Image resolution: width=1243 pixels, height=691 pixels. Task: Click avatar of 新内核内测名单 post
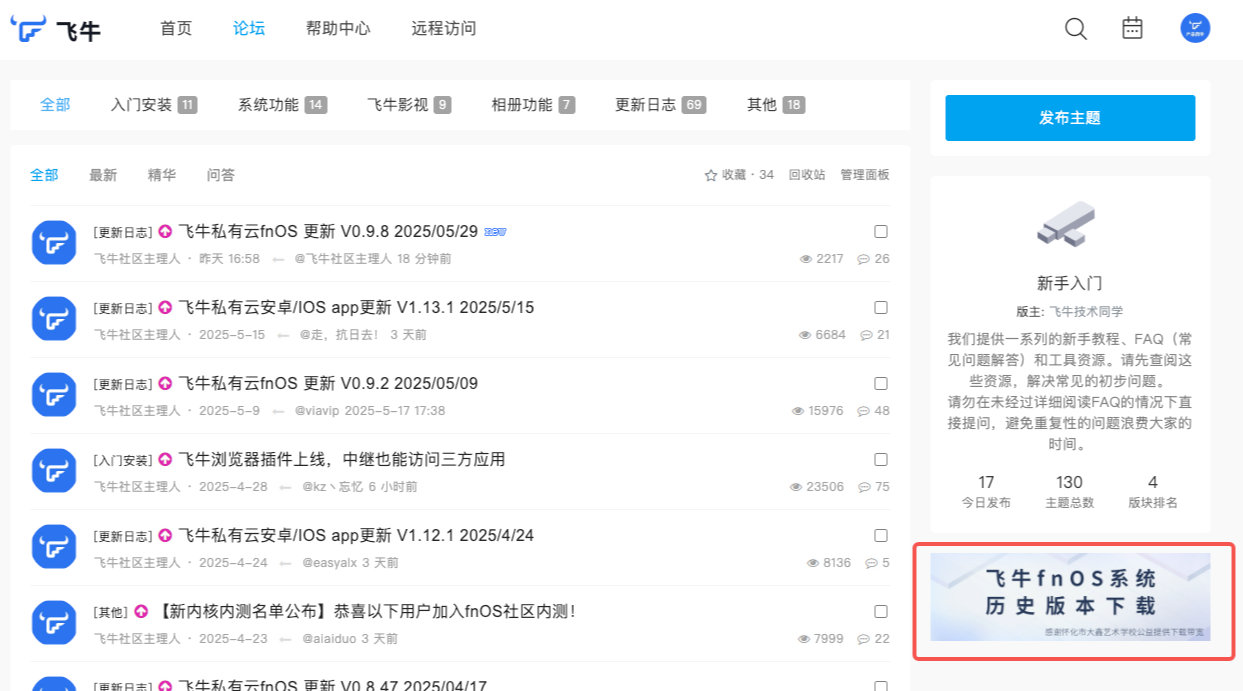(54, 623)
